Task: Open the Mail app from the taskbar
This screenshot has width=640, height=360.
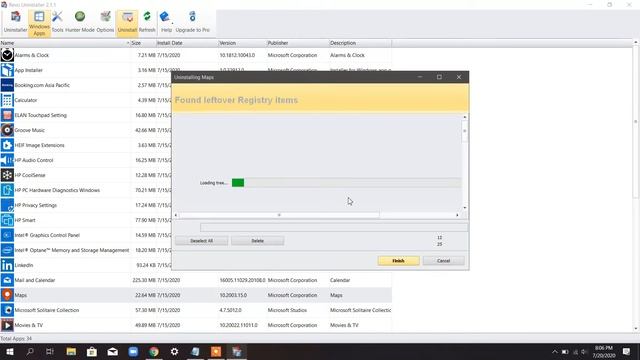Action: (113, 351)
